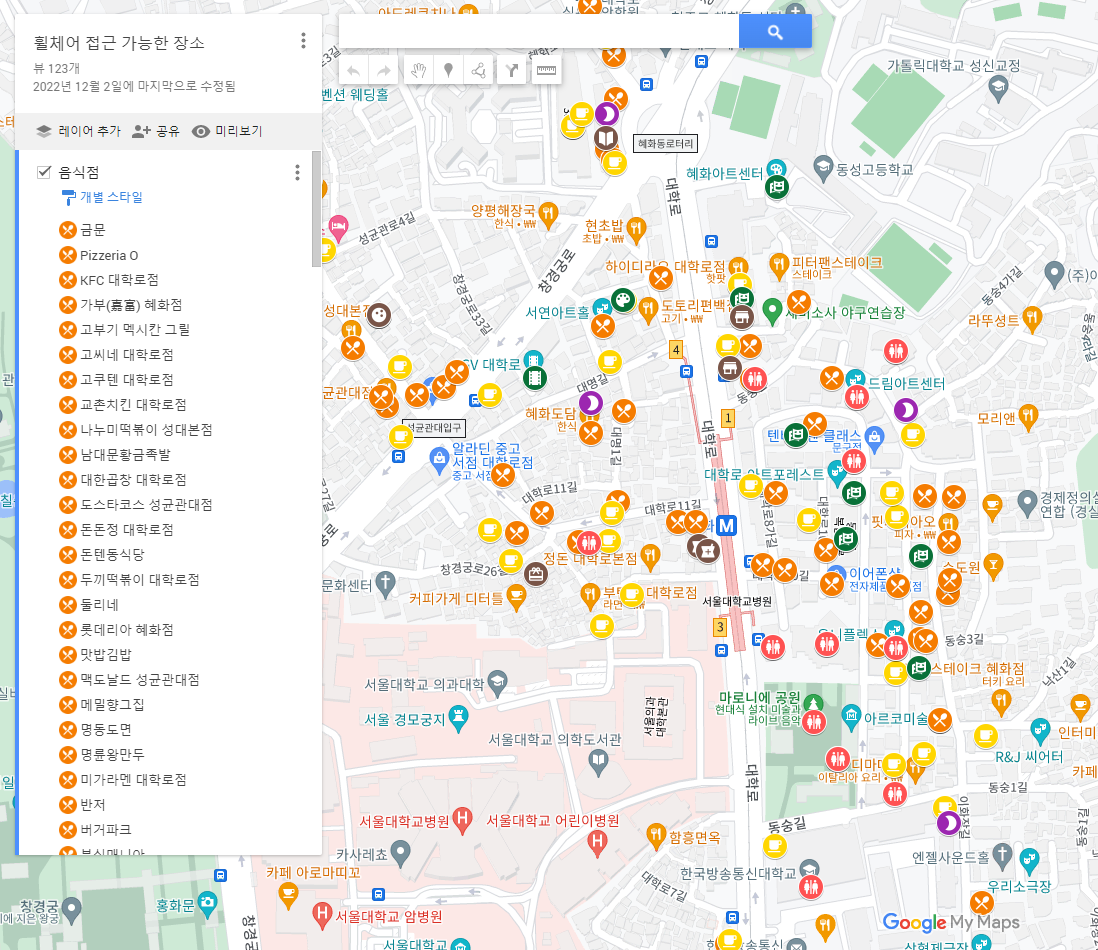Click the 커피가게 디터틀 coffee cup marker
The image size is (1098, 950).
[x=516, y=599]
